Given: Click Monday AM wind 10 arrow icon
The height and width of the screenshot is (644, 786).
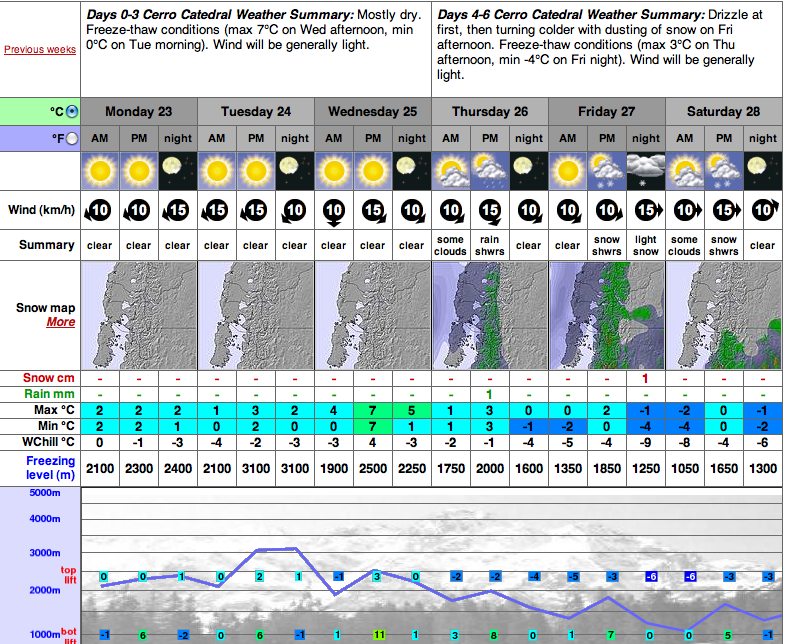Looking at the screenshot, I should point(98,210).
